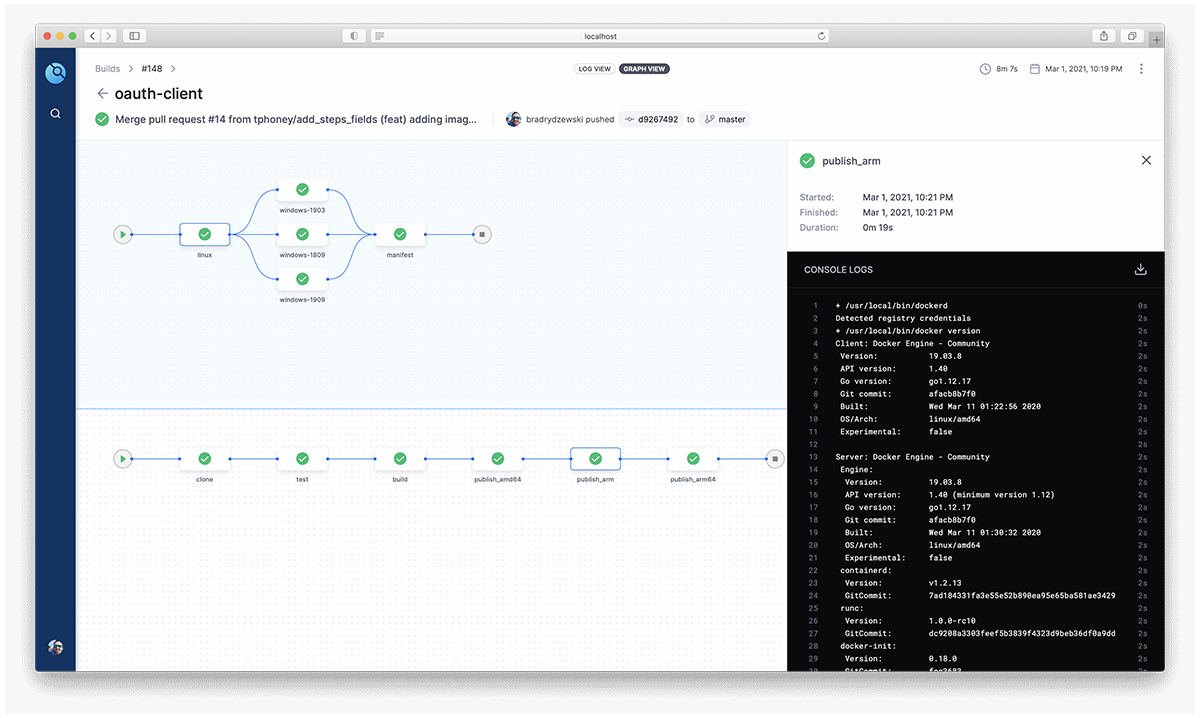The image size is (1200, 718).
Task: Click the merge pull request #14 commit message
Action: pos(295,119)
